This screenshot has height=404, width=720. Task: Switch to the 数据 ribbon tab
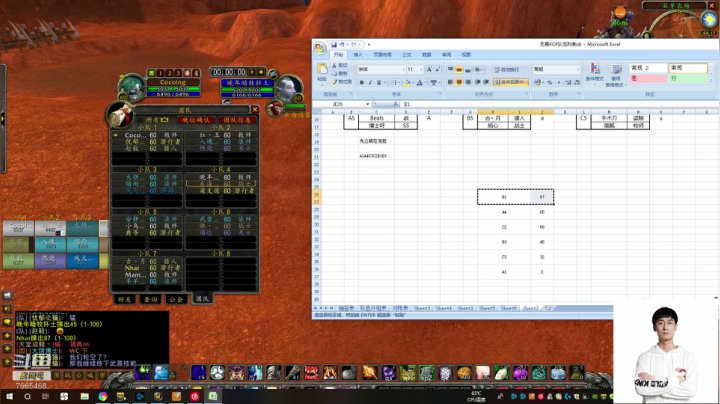427,55
